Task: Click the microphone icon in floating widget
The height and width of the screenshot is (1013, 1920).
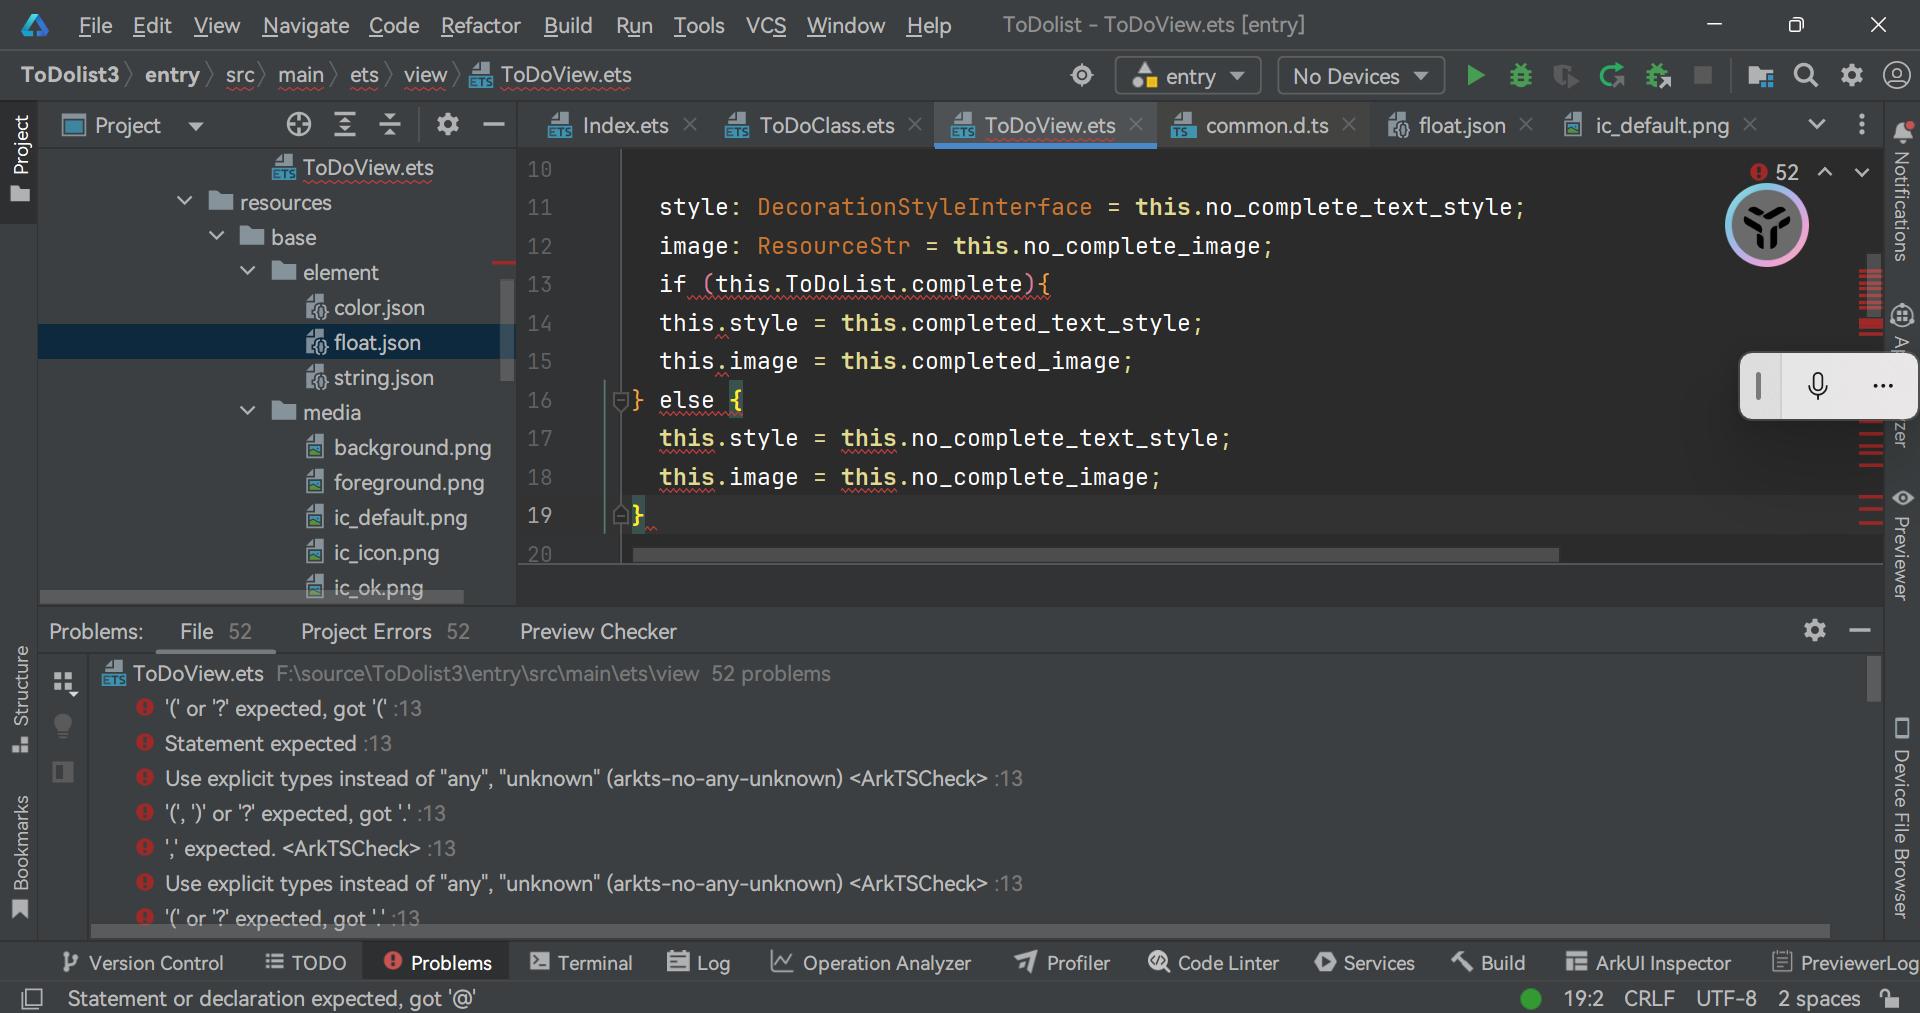Action: pyautogui.click(x=1818, y=386)
